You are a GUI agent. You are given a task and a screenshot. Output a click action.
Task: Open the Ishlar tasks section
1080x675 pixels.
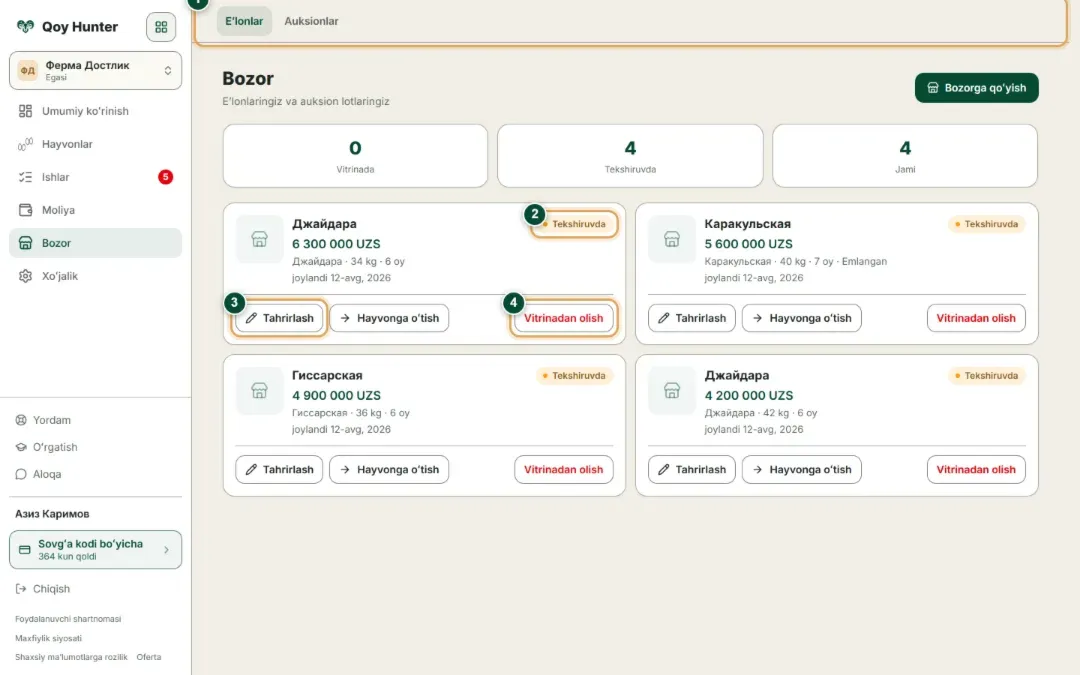(x=96, y=177)
